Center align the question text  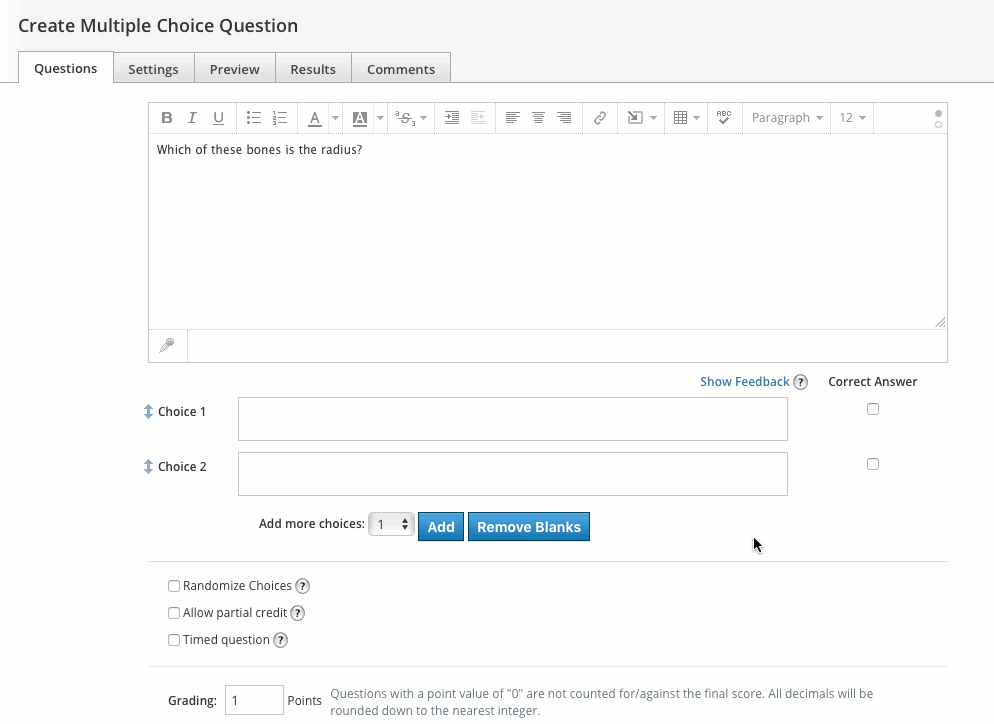[538, 118]
